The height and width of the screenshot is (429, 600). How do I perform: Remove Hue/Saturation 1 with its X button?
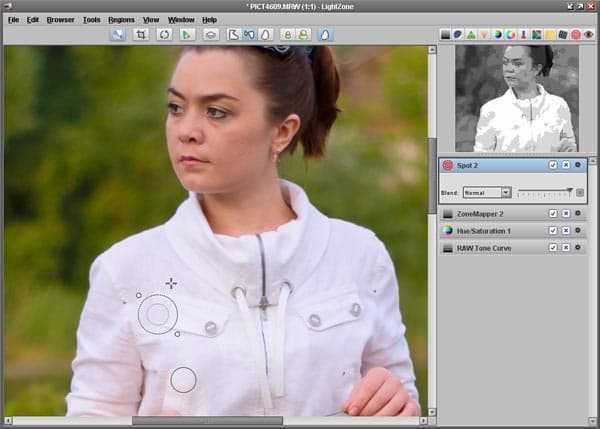tap(566, 230)
